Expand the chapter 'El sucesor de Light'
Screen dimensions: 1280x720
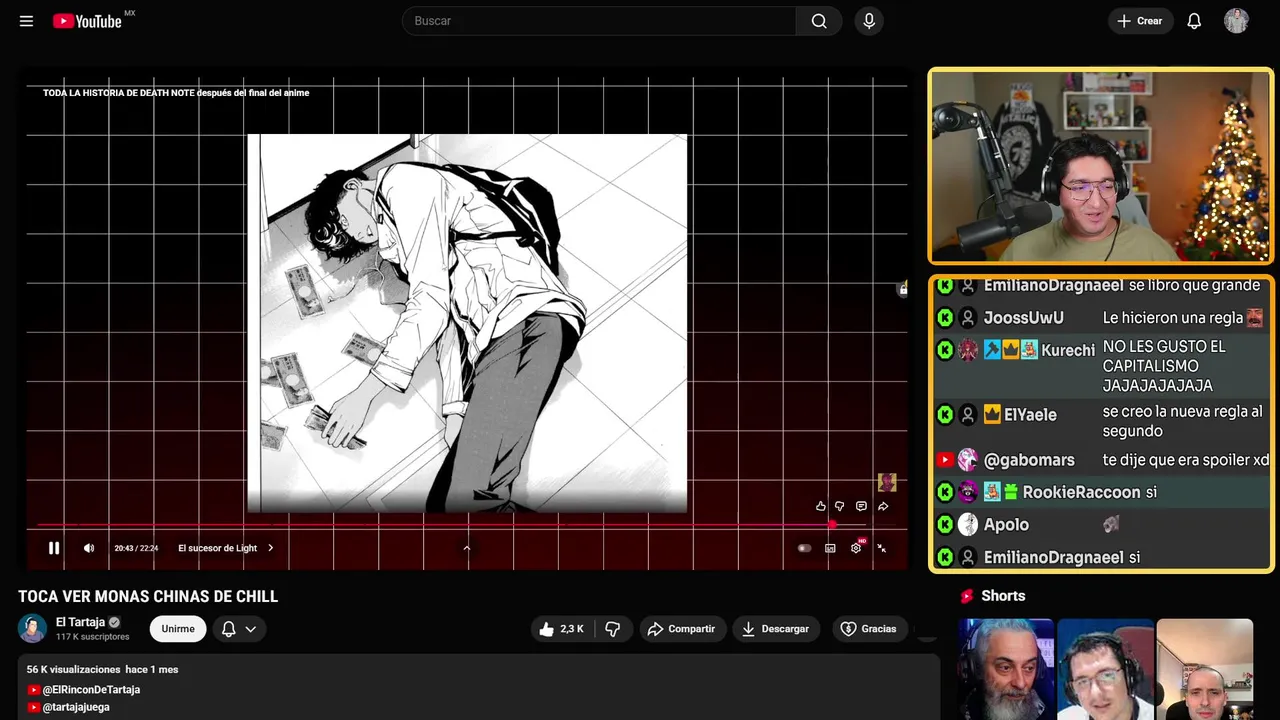click(226, 548)
